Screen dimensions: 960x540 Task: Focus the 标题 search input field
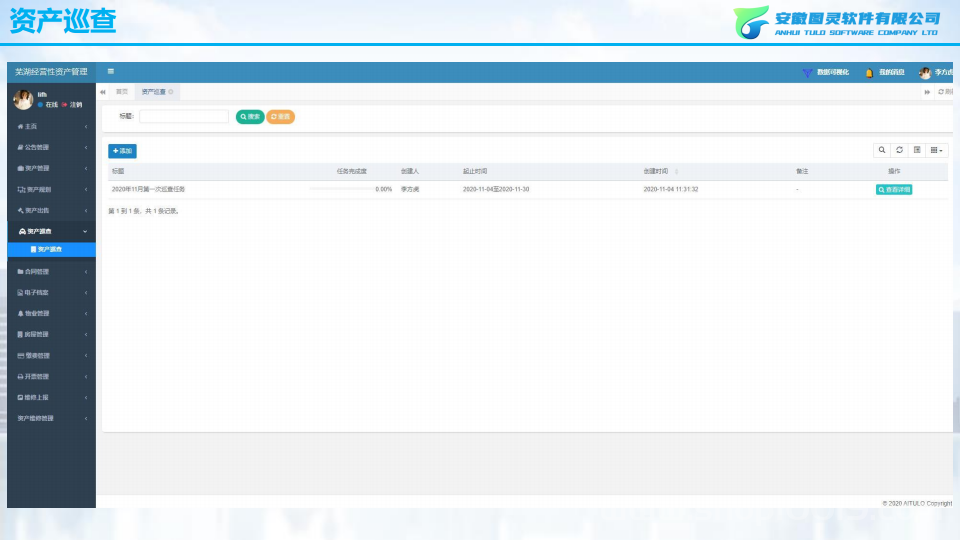tap(184, 116)
